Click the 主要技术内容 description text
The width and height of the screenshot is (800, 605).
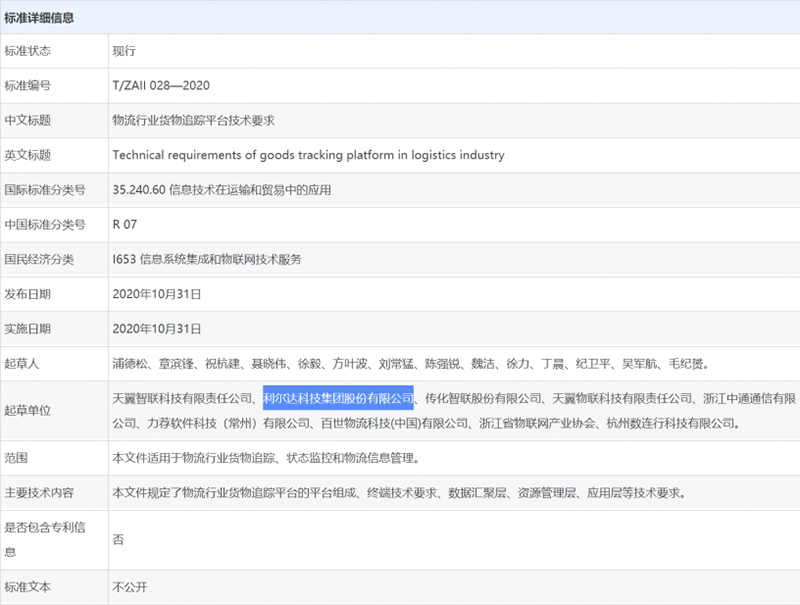coord(398,493)
